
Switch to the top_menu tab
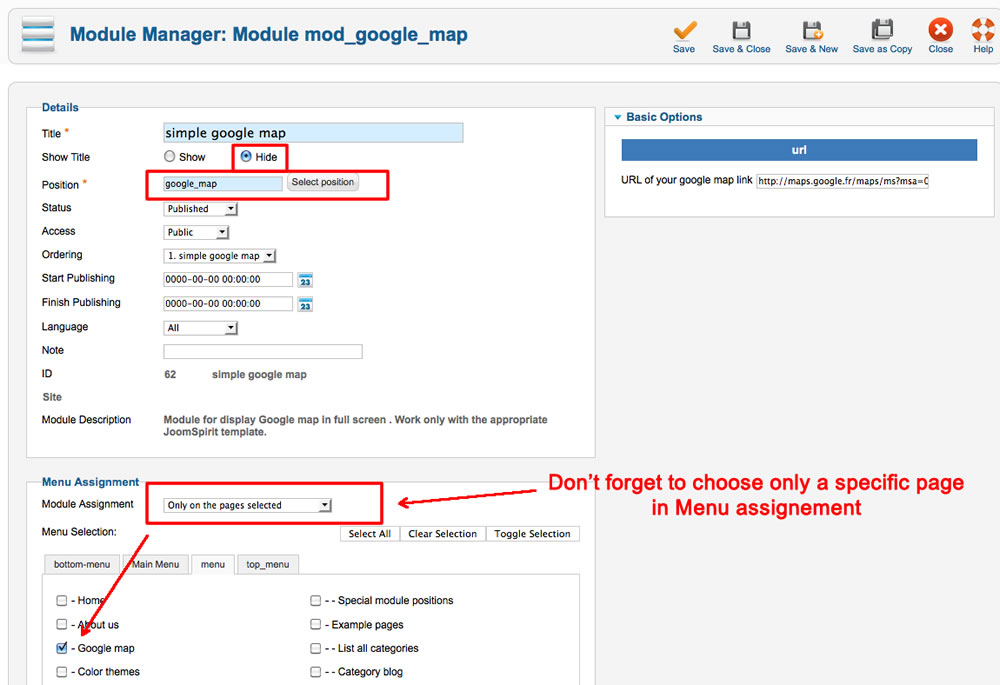tap(267, 565)
